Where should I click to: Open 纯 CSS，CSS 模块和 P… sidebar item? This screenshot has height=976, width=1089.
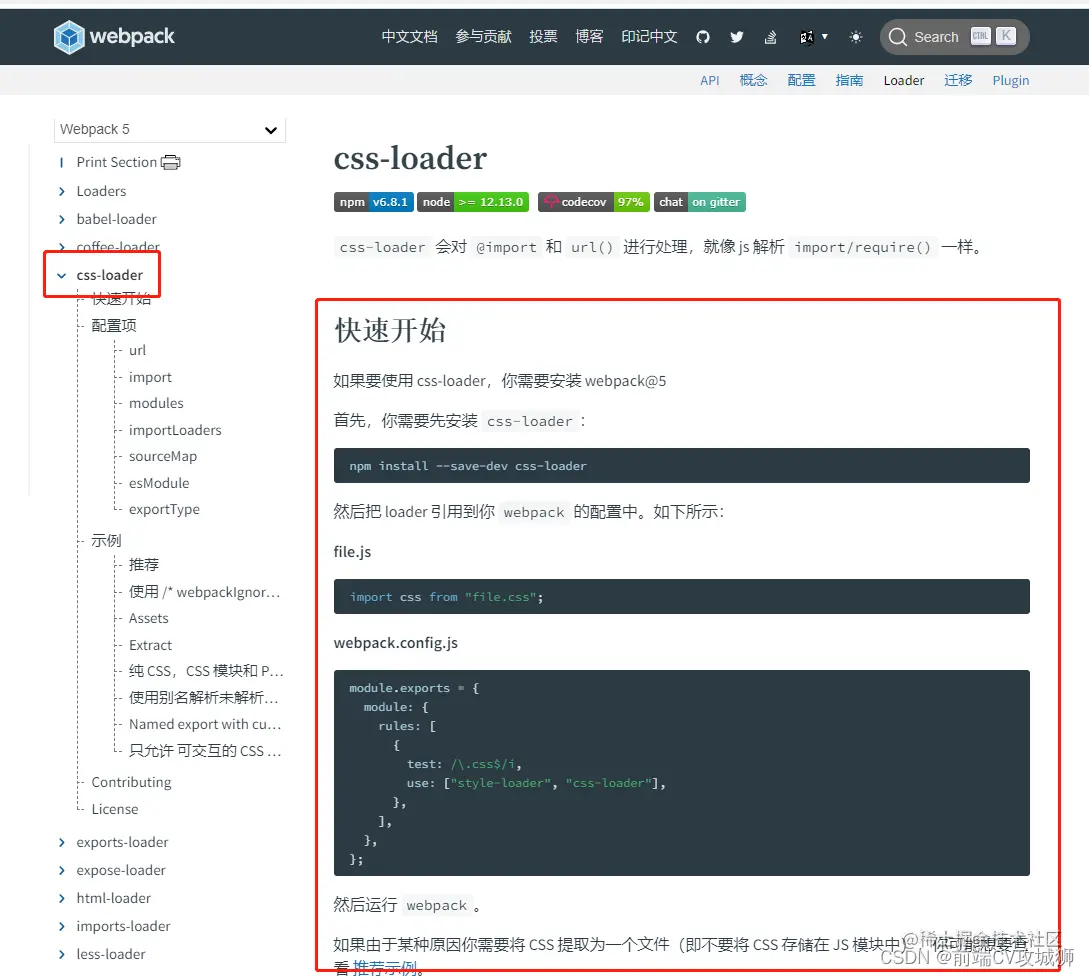[x=206, y=671]
